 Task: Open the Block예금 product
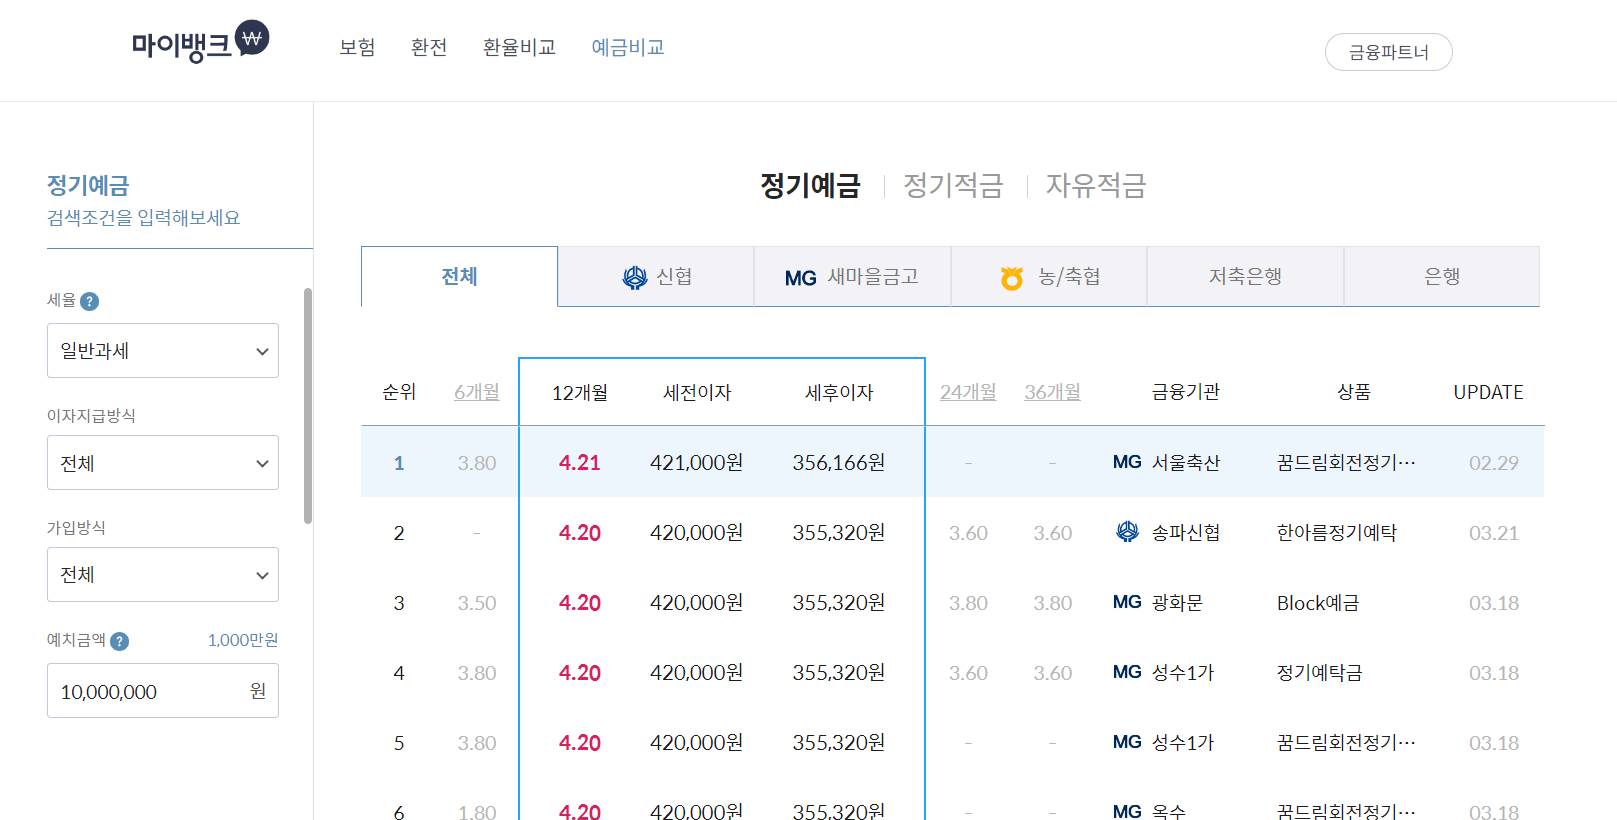(1318, 602)
